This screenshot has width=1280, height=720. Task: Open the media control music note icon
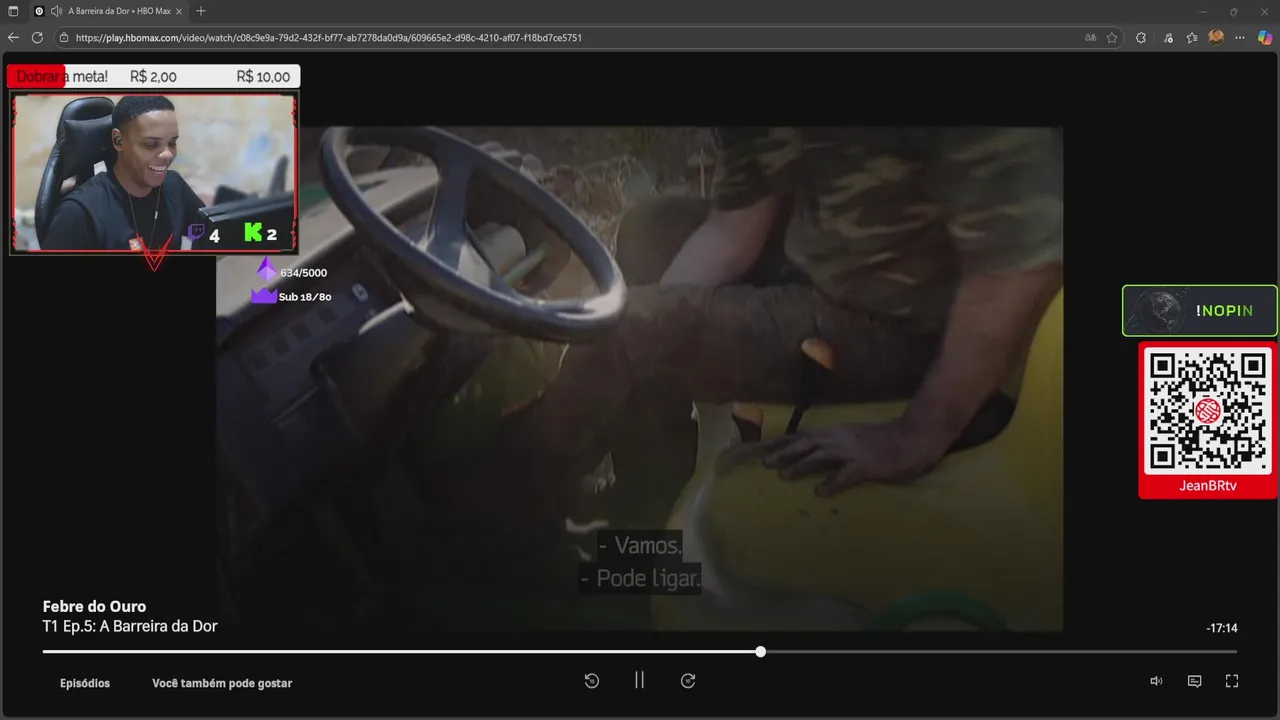[1169, 37]
